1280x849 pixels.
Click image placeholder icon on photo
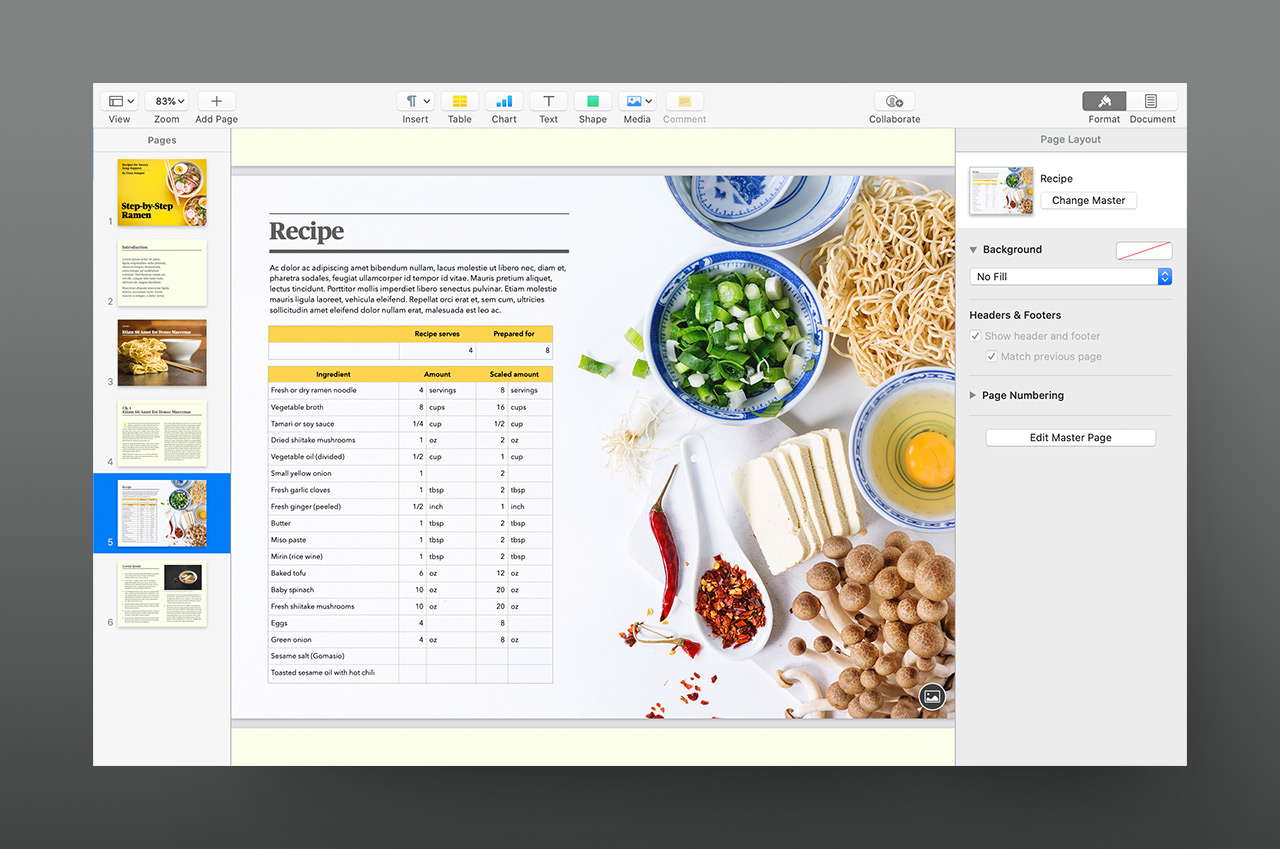click(932, 697)
